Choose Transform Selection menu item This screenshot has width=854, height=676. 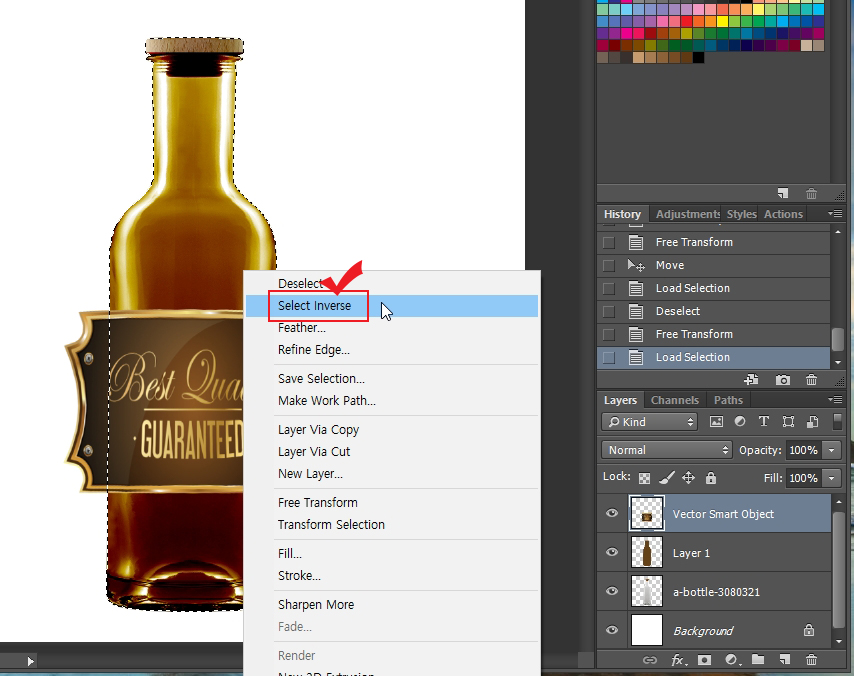(x=331, y=525)
